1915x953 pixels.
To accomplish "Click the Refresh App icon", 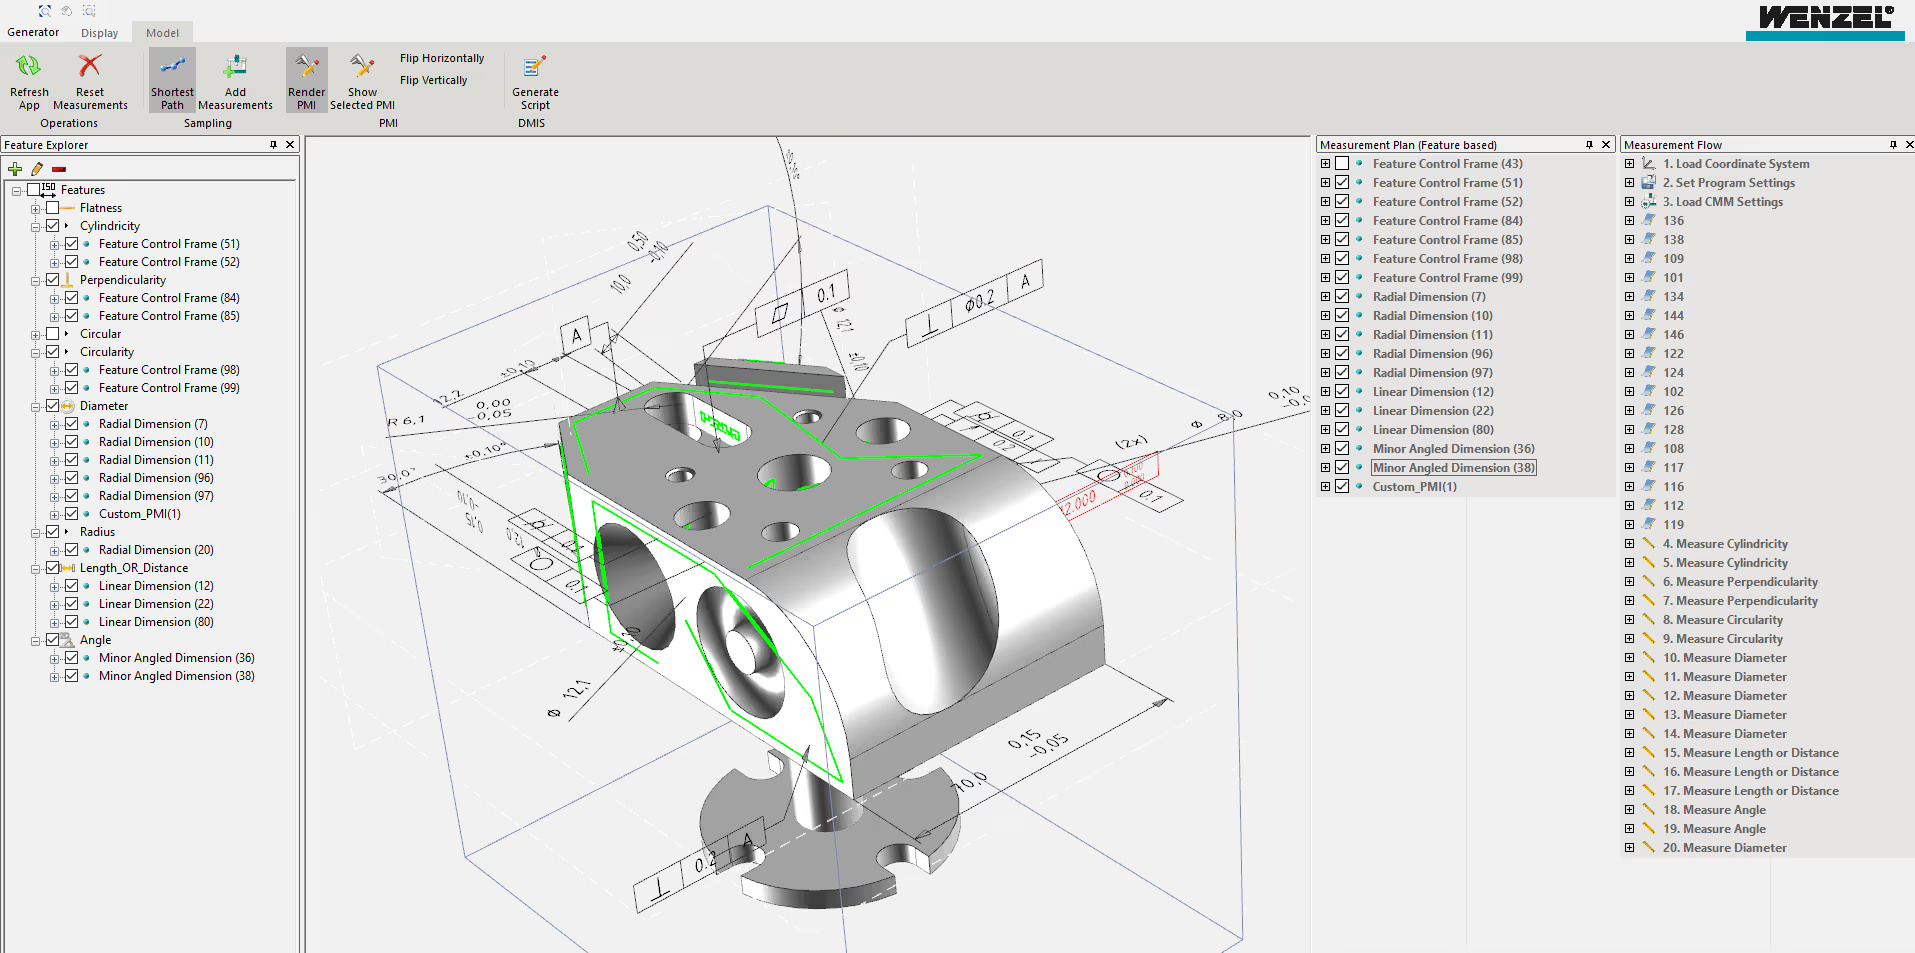I will (28, 67).
